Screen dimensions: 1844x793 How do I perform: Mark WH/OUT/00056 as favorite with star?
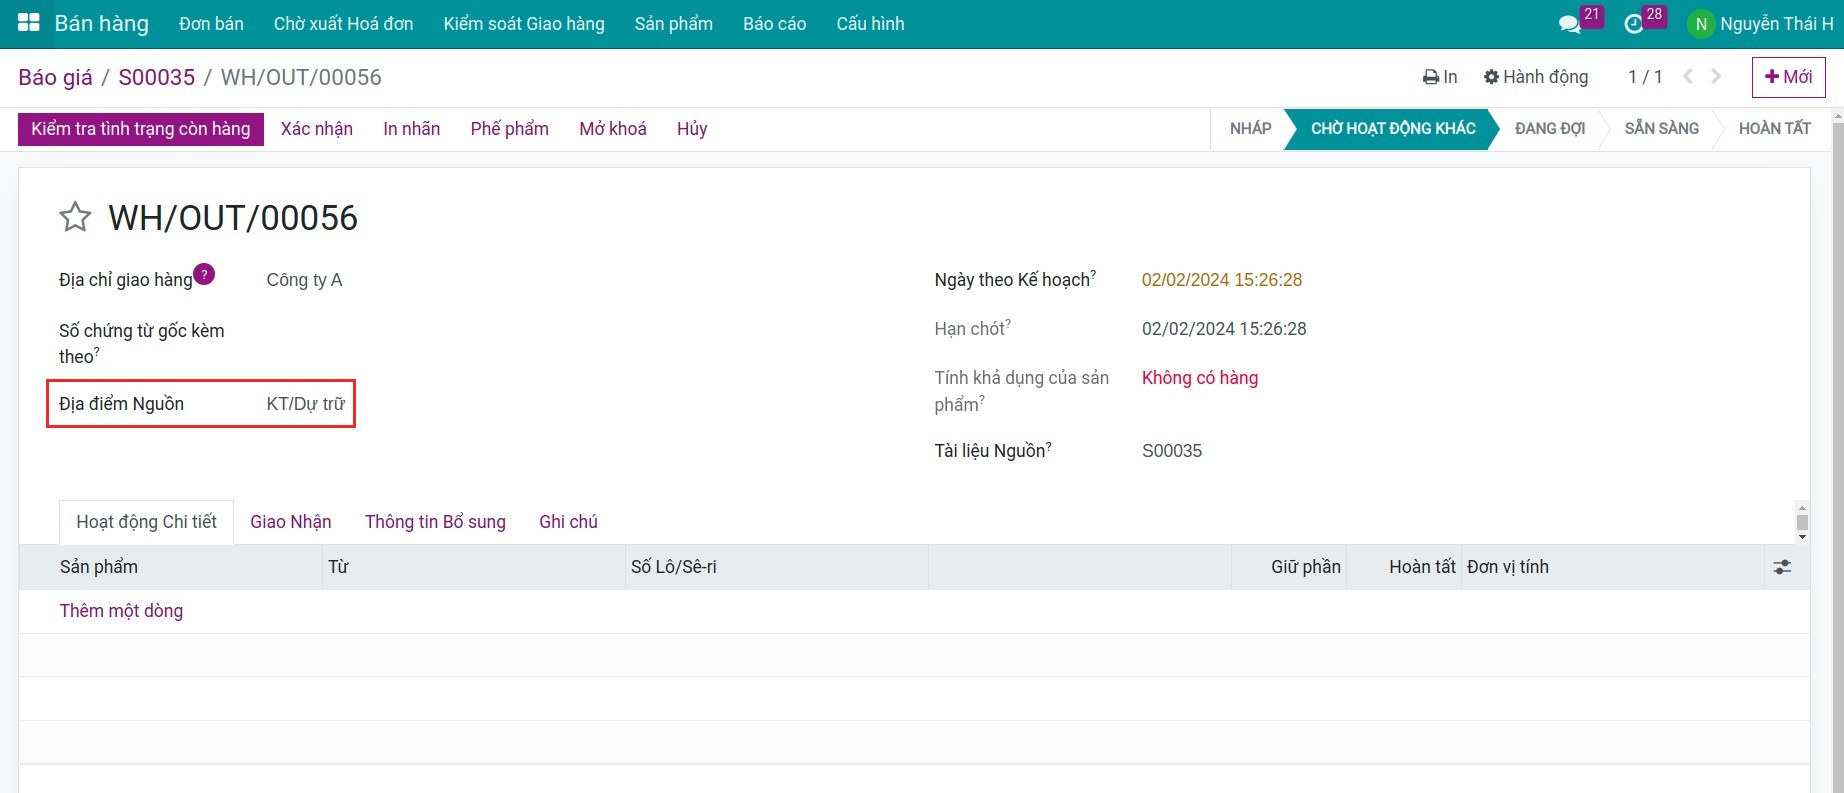[75, 217]
